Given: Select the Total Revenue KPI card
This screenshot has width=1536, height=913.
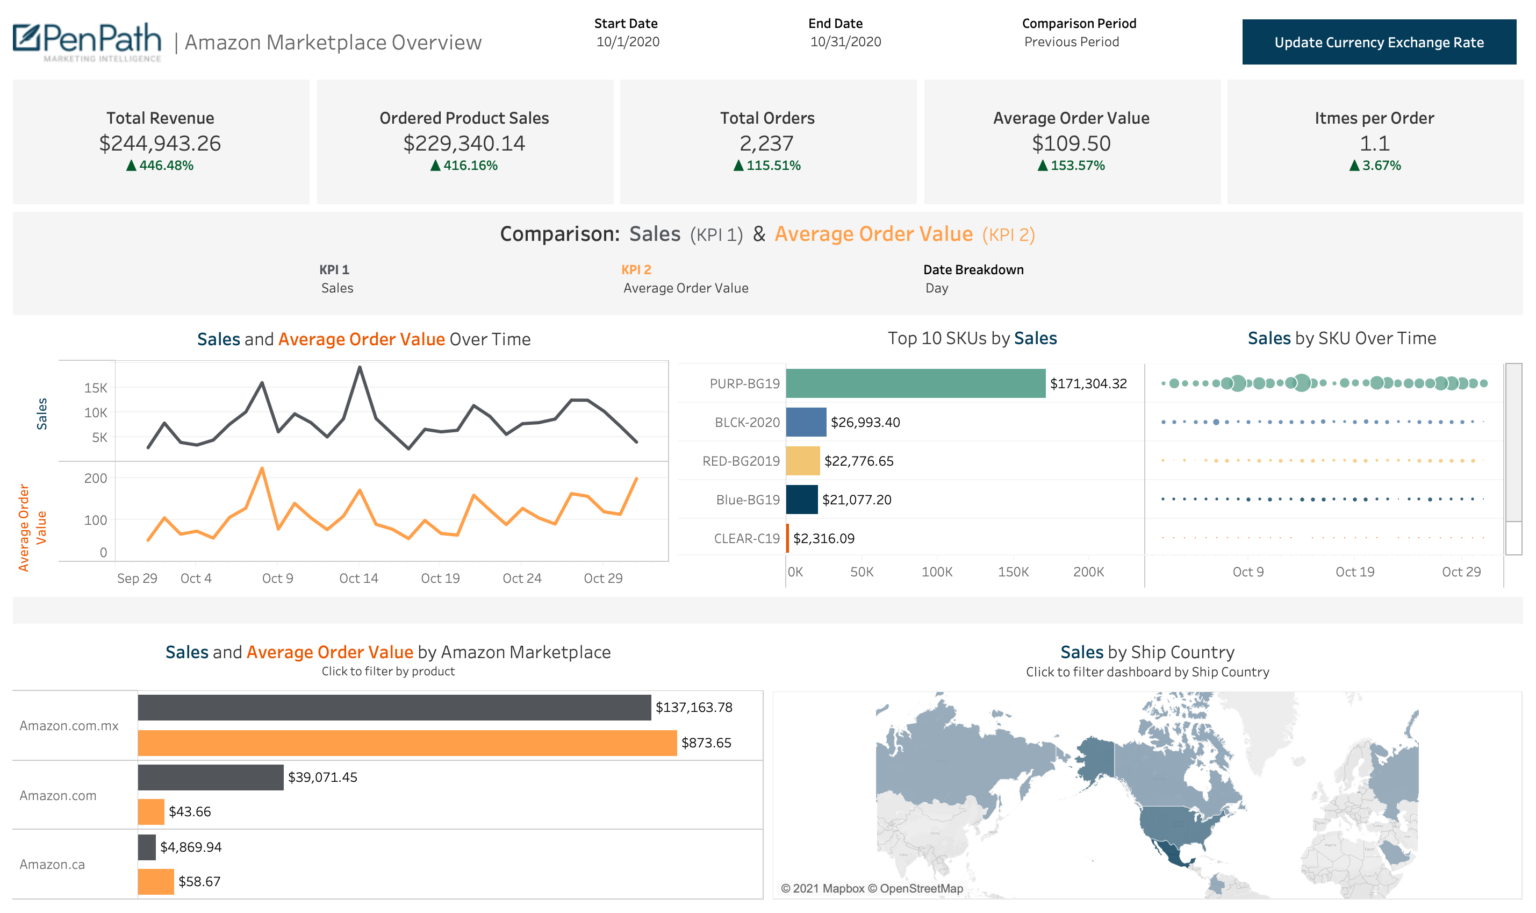Looking at the screenshot, I should [160, 140].
